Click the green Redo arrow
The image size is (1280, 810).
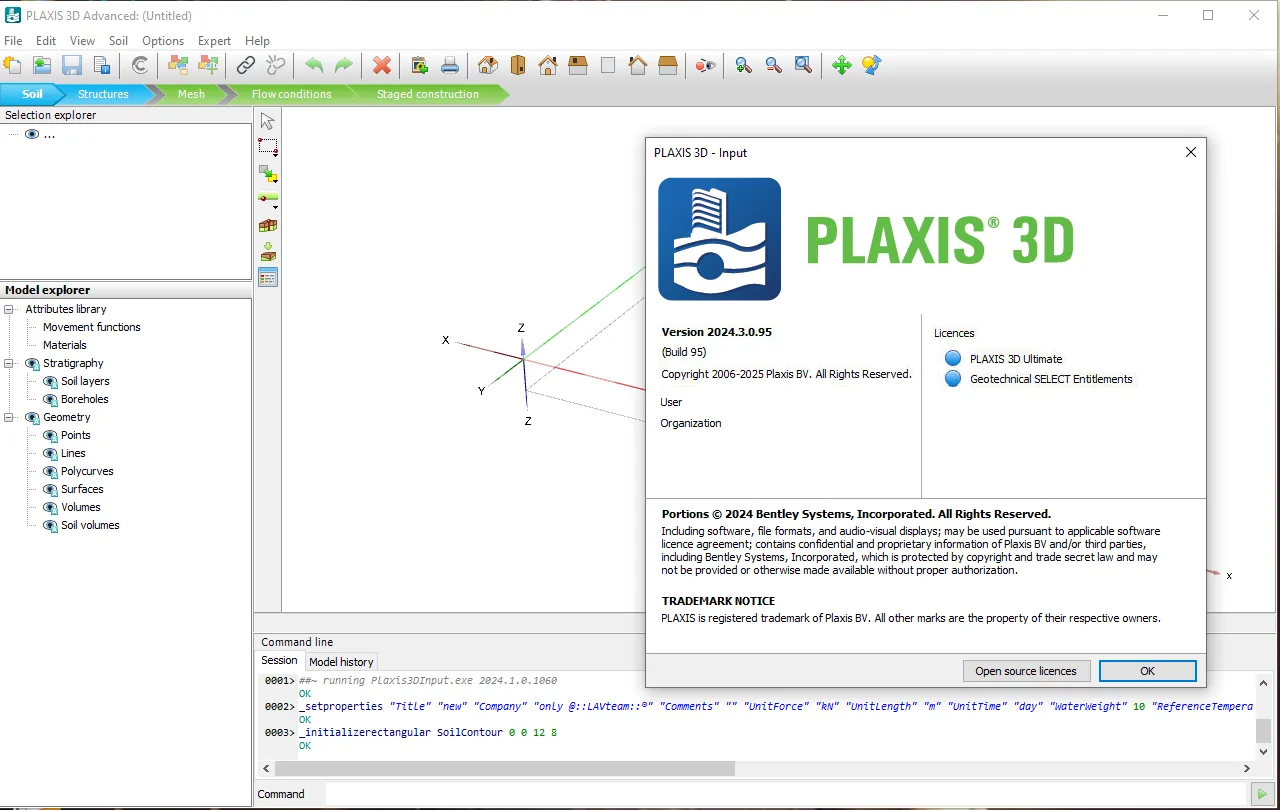[344, 65]
